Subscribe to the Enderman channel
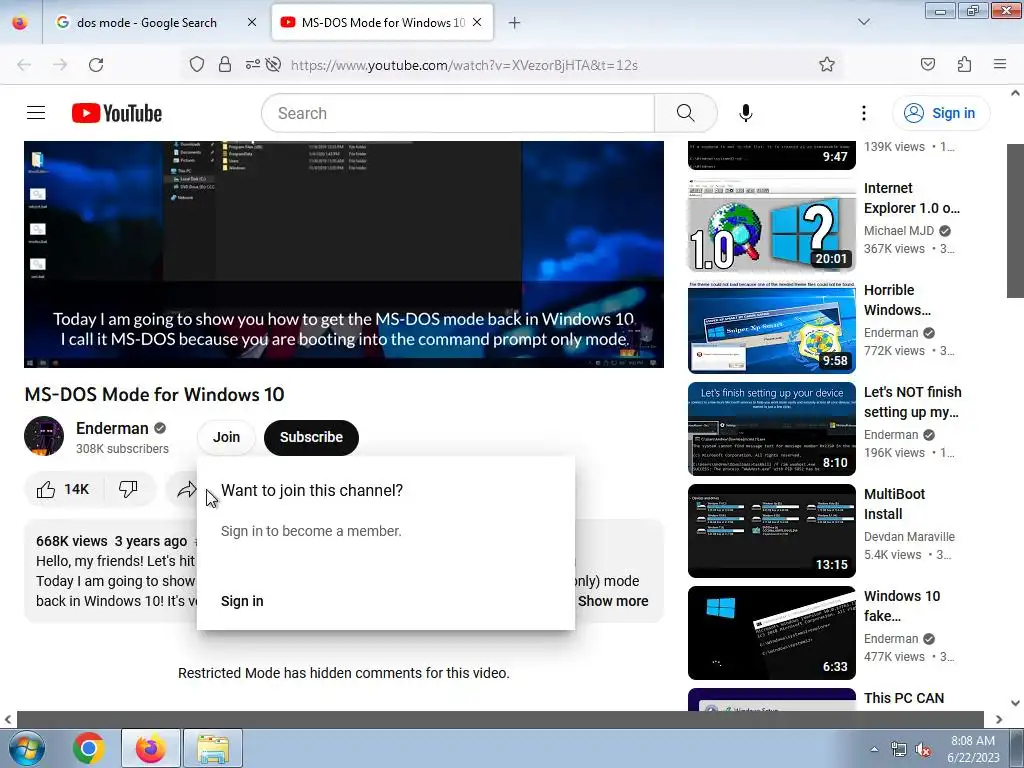Image resolution: width=1024 pixels, height=768 pixels. coord(311,438)
